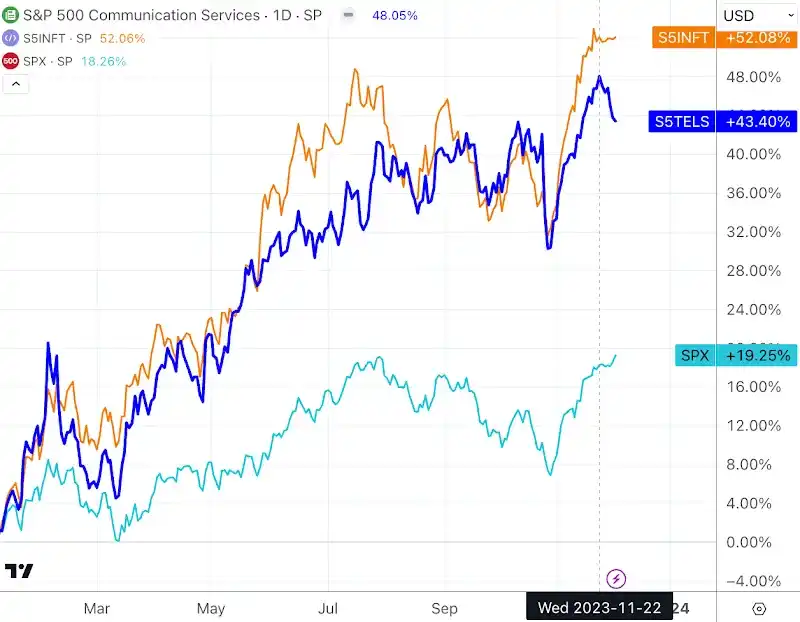Click the Mar label on the time axis
This screenshot has height=622, width=800.
(96, 608)
